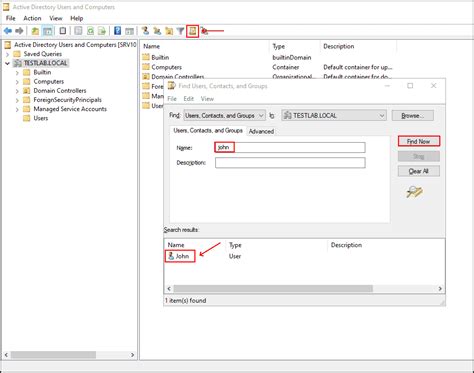The height and width of the screenshot is (373, 474).
Task: Click the clipboard icon in the toolbar
Action: click(x=62, y=31)
